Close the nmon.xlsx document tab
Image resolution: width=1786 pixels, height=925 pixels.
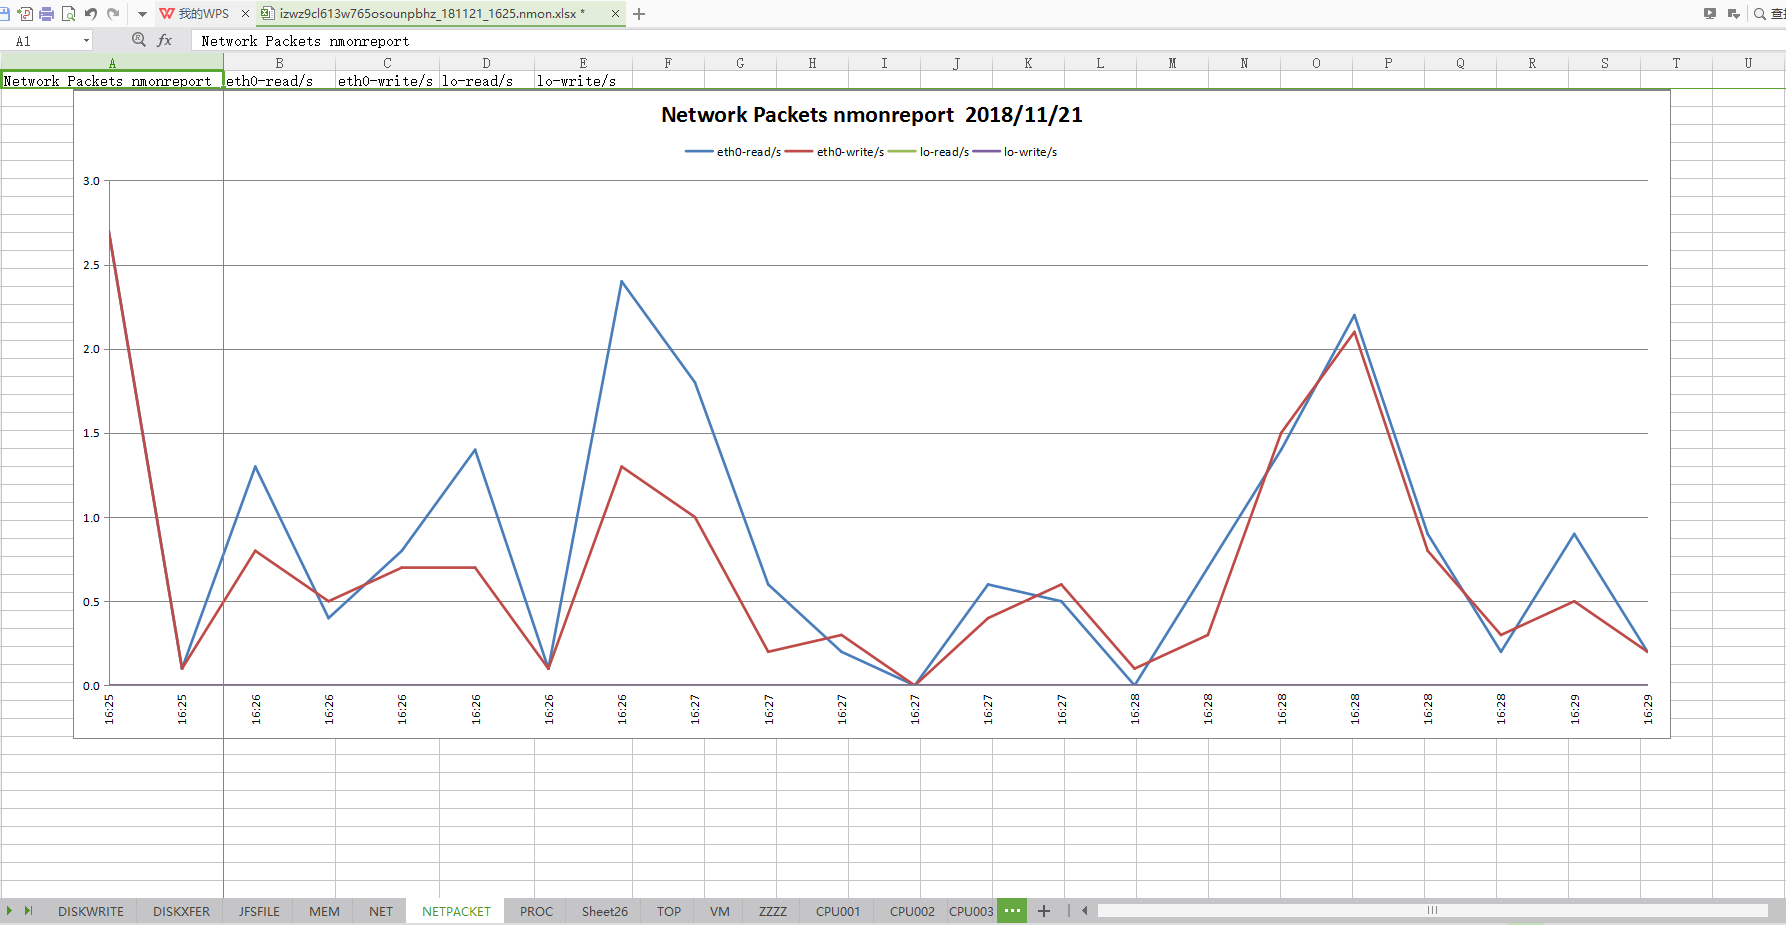(x=615, y=14)
